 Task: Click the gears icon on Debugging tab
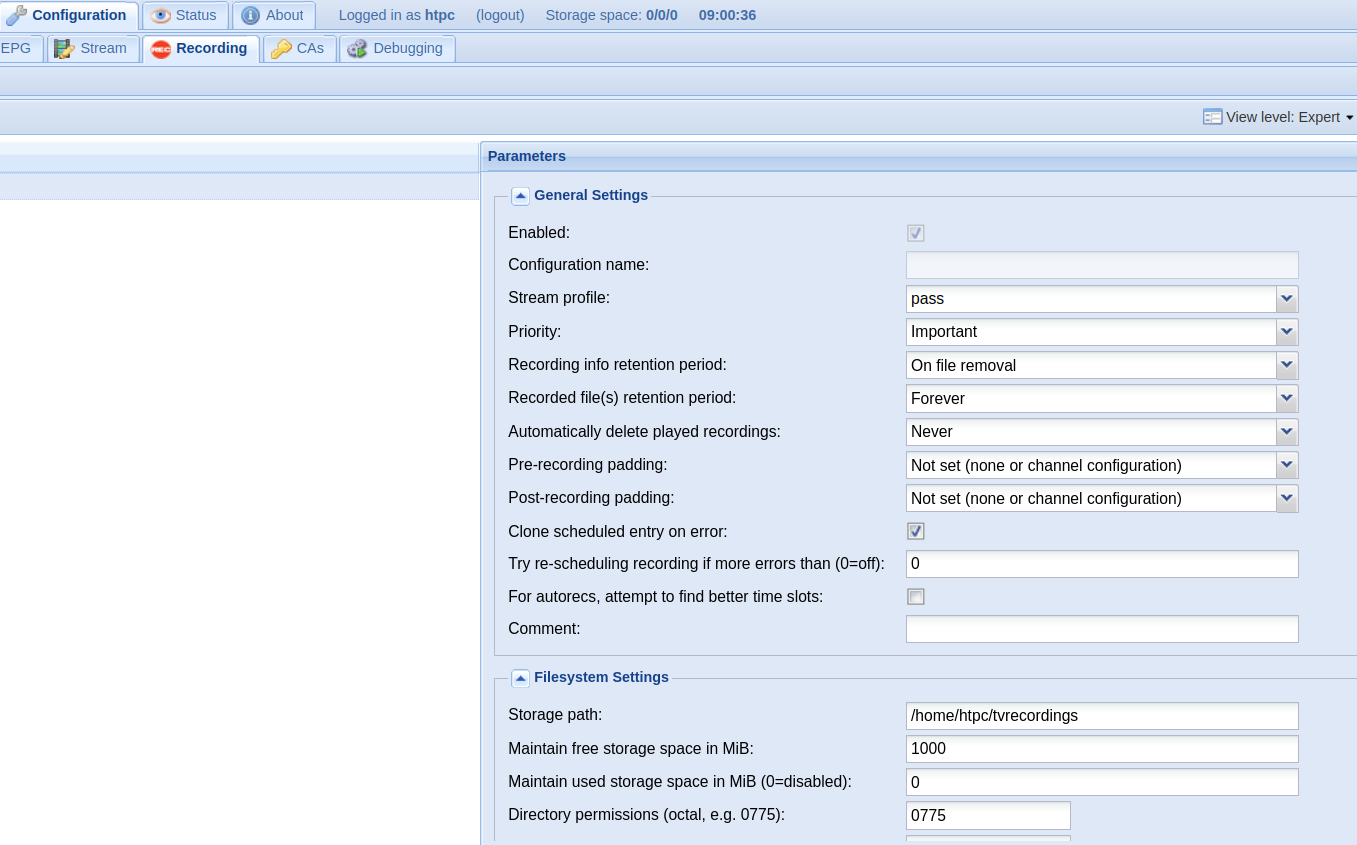click(357, 49)
